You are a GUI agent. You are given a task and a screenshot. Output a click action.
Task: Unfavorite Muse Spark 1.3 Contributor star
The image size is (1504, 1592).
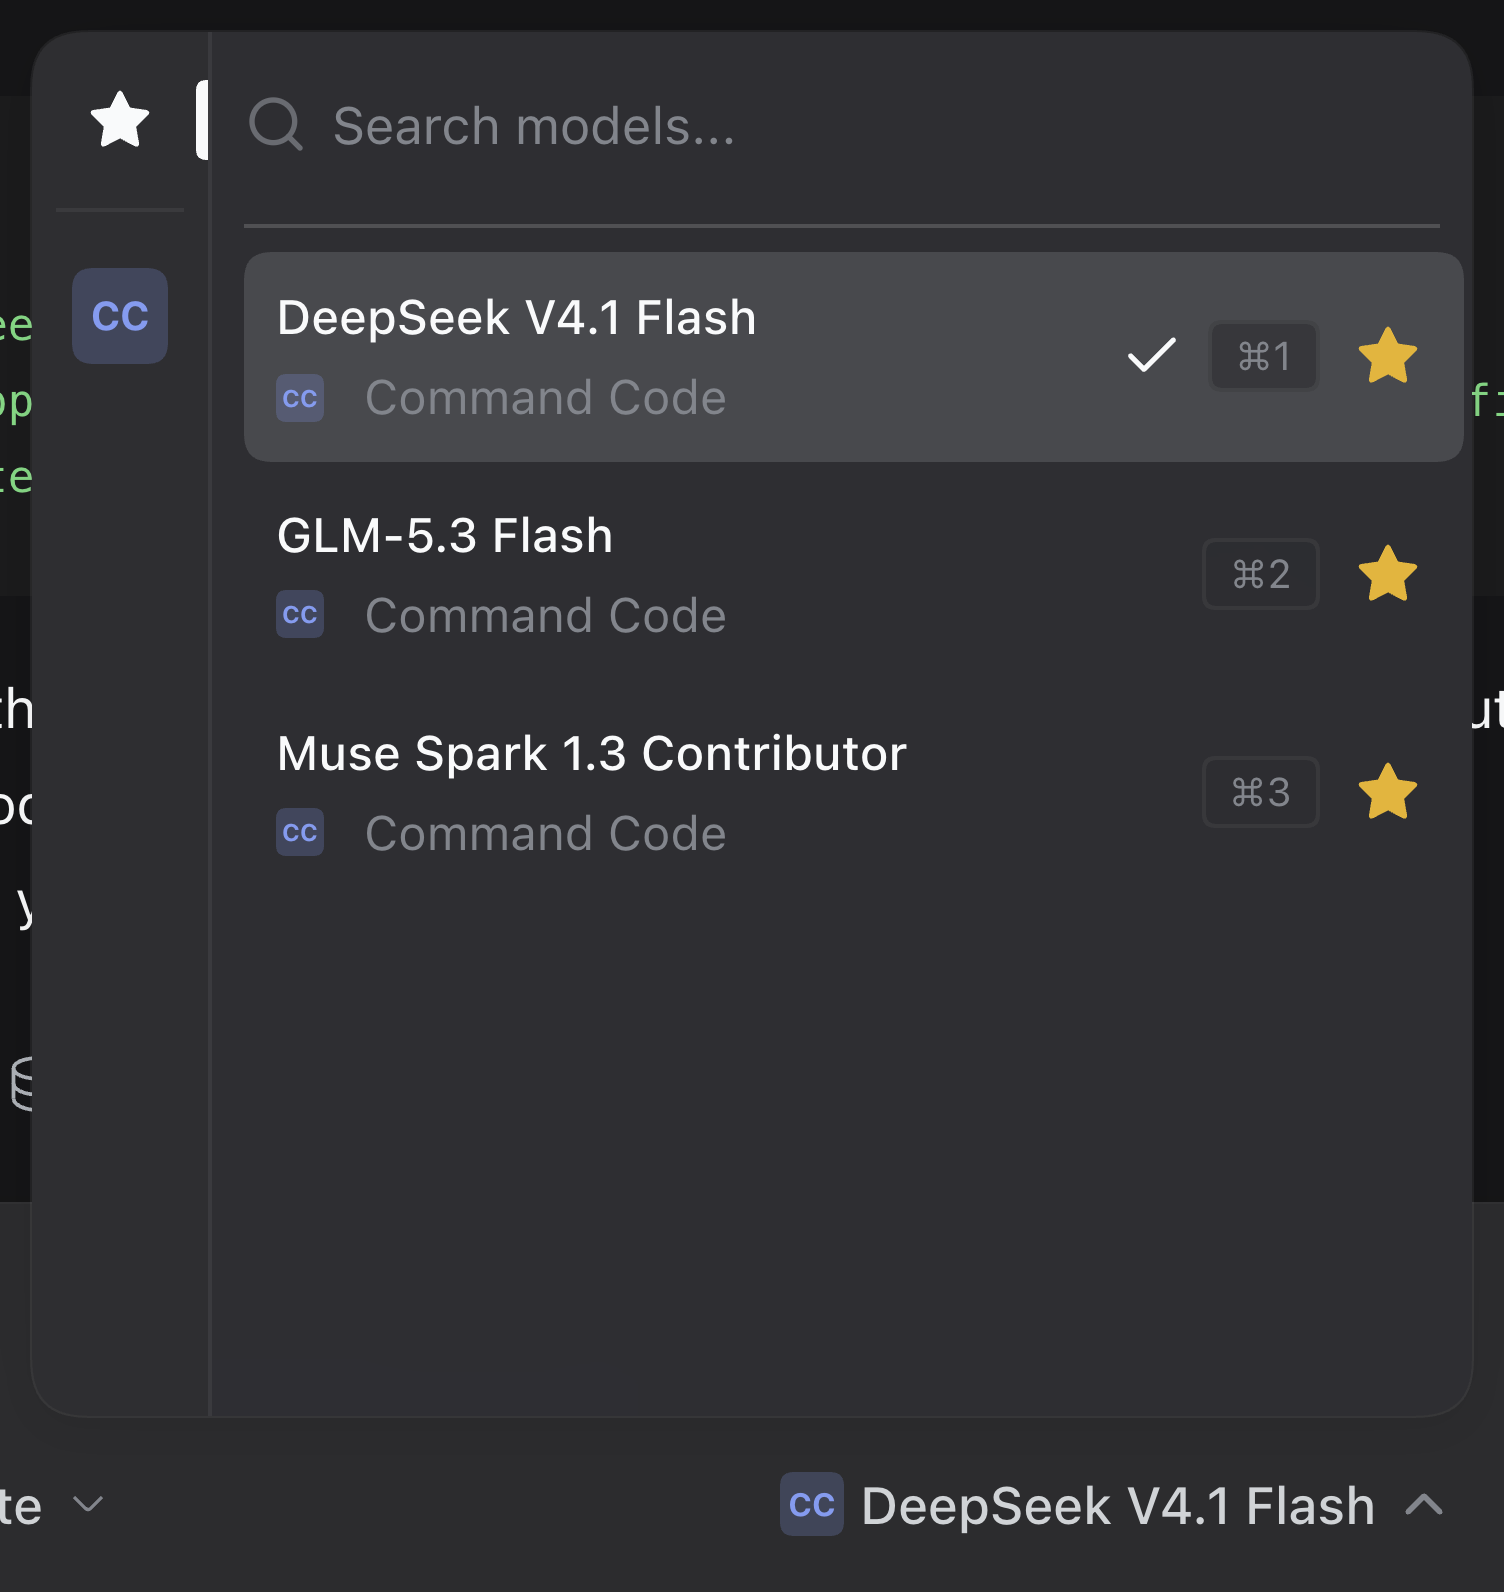1388,792
